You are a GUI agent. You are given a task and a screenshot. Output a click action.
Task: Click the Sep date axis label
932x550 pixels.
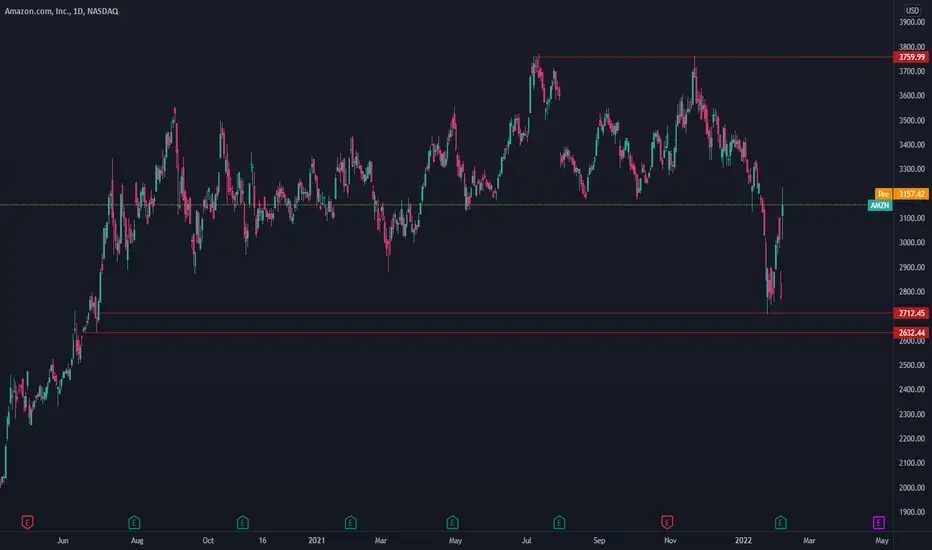pyautogui.click(x=599, y=540)
